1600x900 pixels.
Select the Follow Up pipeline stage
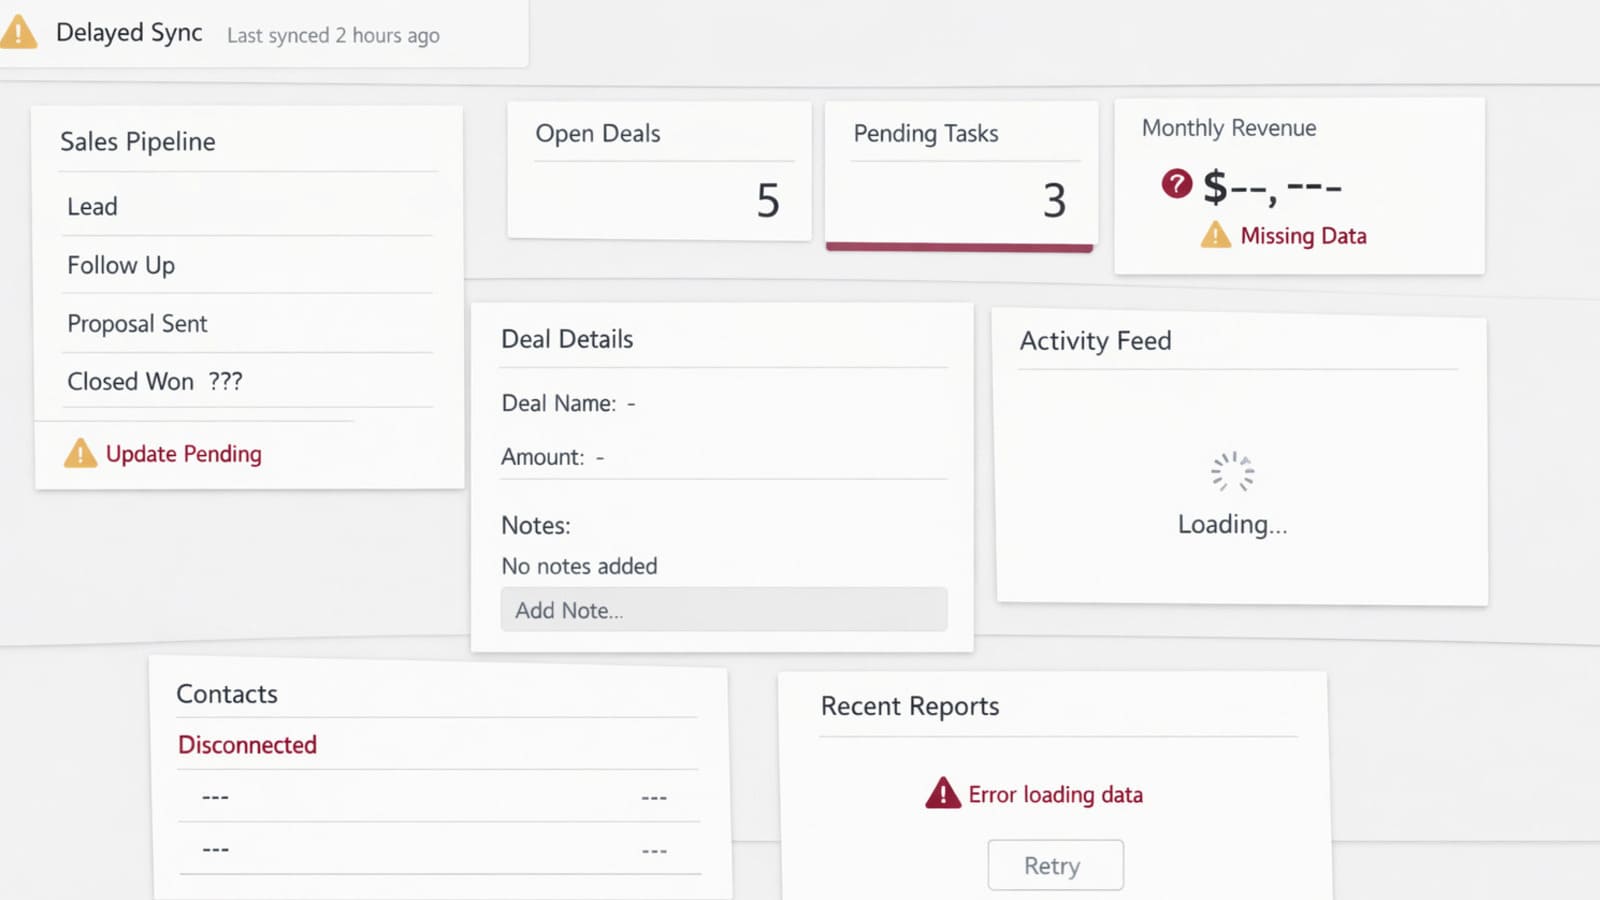[121, 265]
